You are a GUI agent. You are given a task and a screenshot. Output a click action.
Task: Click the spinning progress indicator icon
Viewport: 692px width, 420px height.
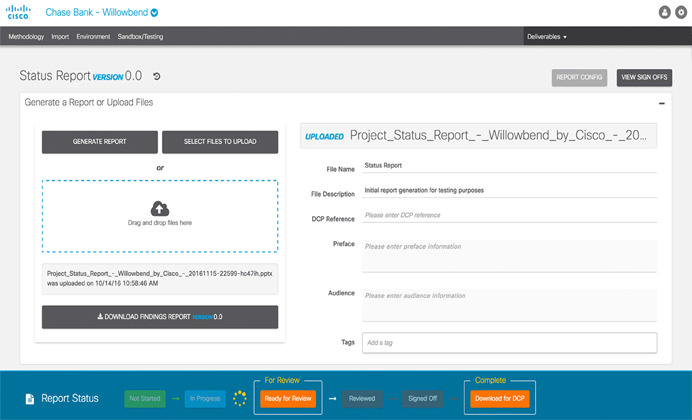pyautogui.click(x=240, y=398)
